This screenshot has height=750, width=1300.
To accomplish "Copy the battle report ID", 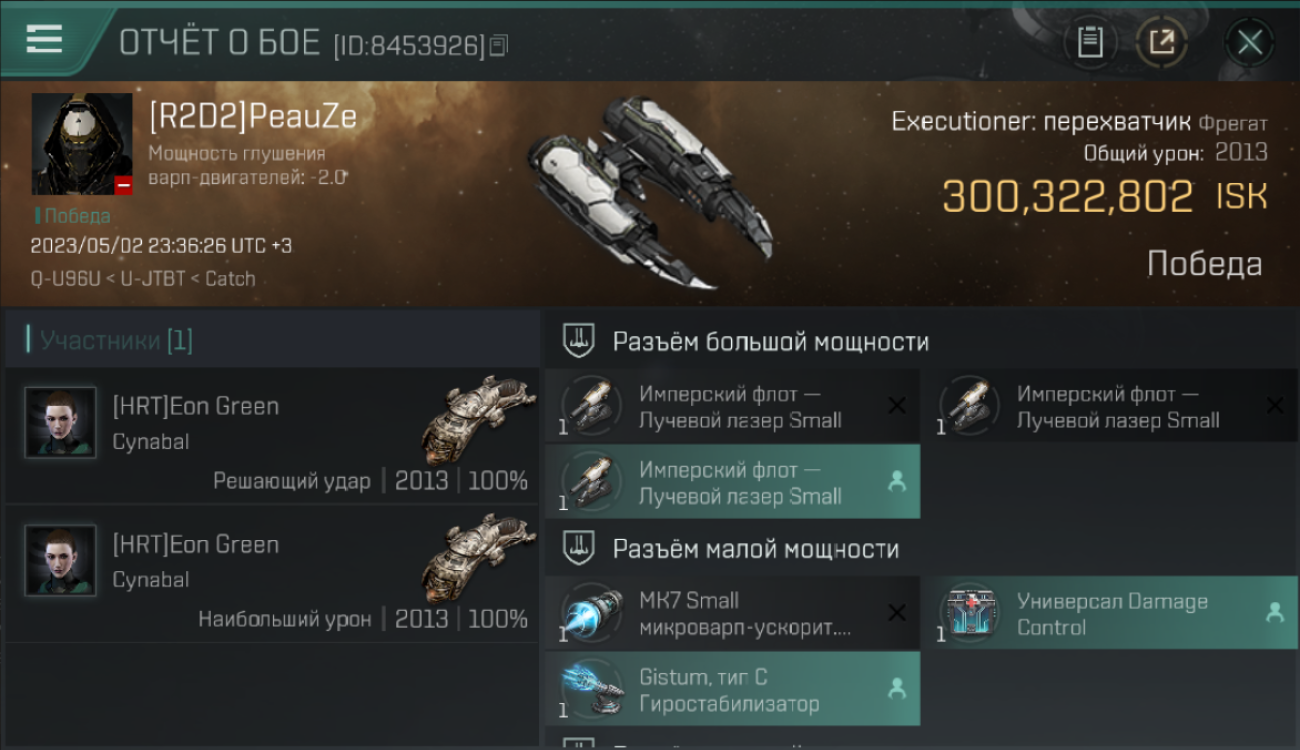I will click(499, 44).
